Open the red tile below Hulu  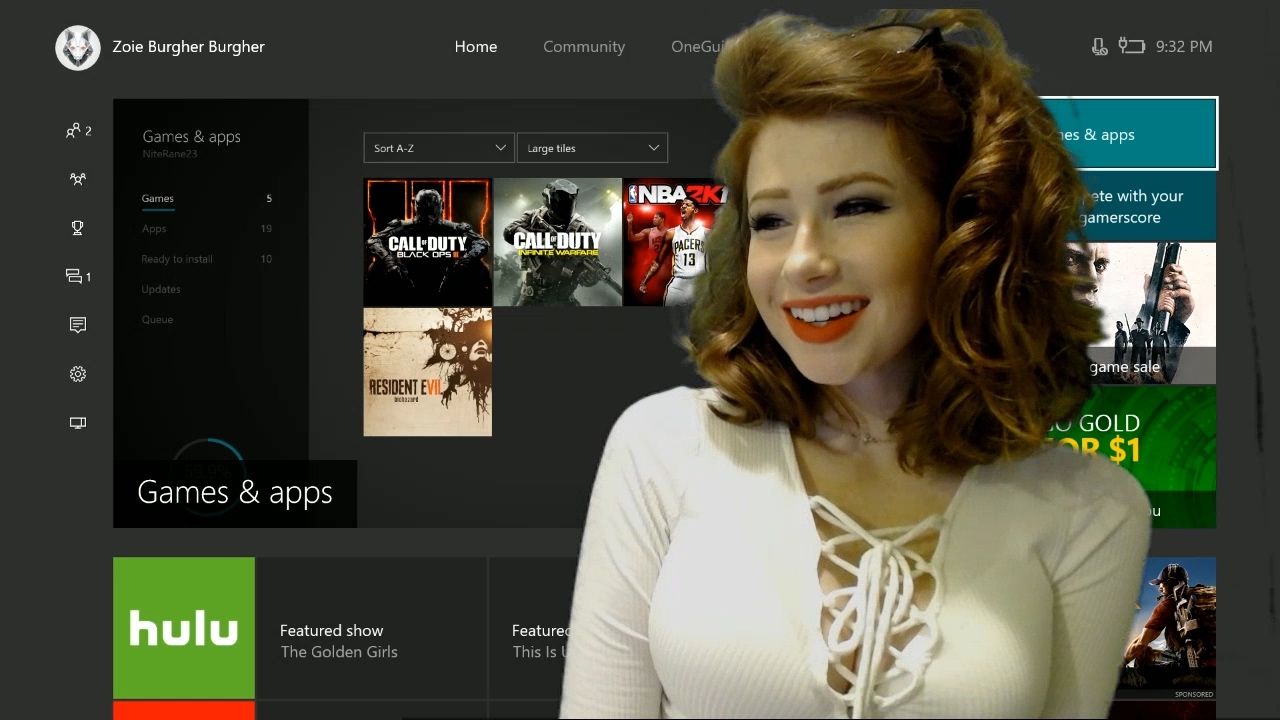[x=184, y=711]
